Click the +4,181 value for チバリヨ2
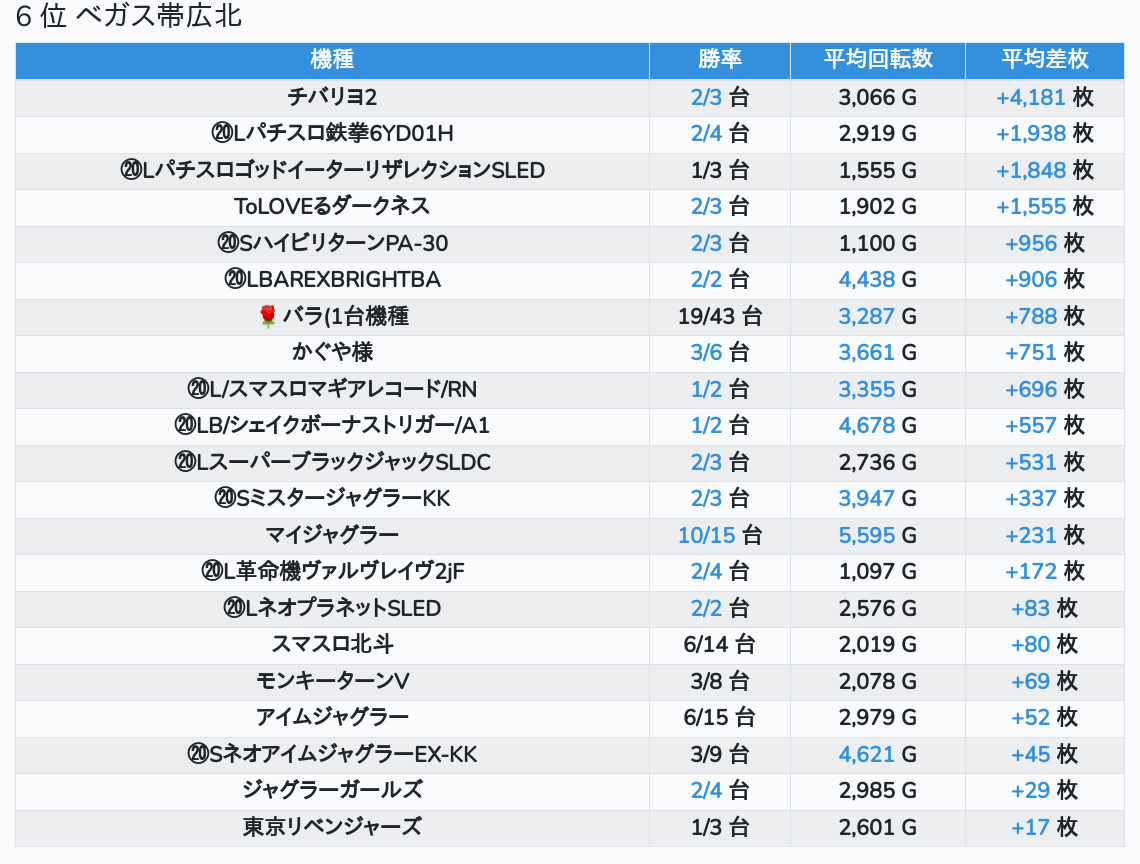1140x864 pixels. pos(1030,98)
